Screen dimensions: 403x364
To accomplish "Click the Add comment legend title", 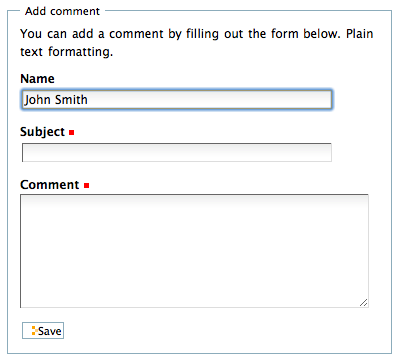I will pyautogui.click(x=62, y=11).
